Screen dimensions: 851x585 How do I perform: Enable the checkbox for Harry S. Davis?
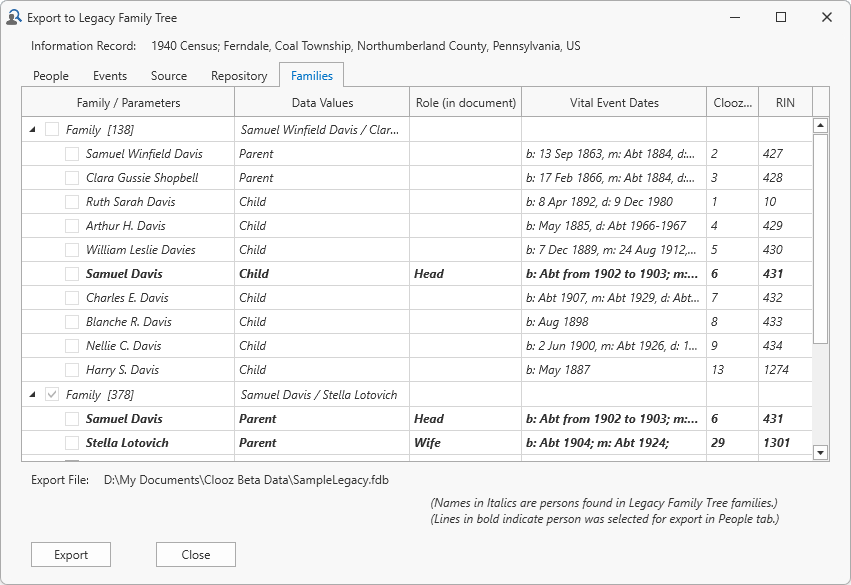(72, 370)
